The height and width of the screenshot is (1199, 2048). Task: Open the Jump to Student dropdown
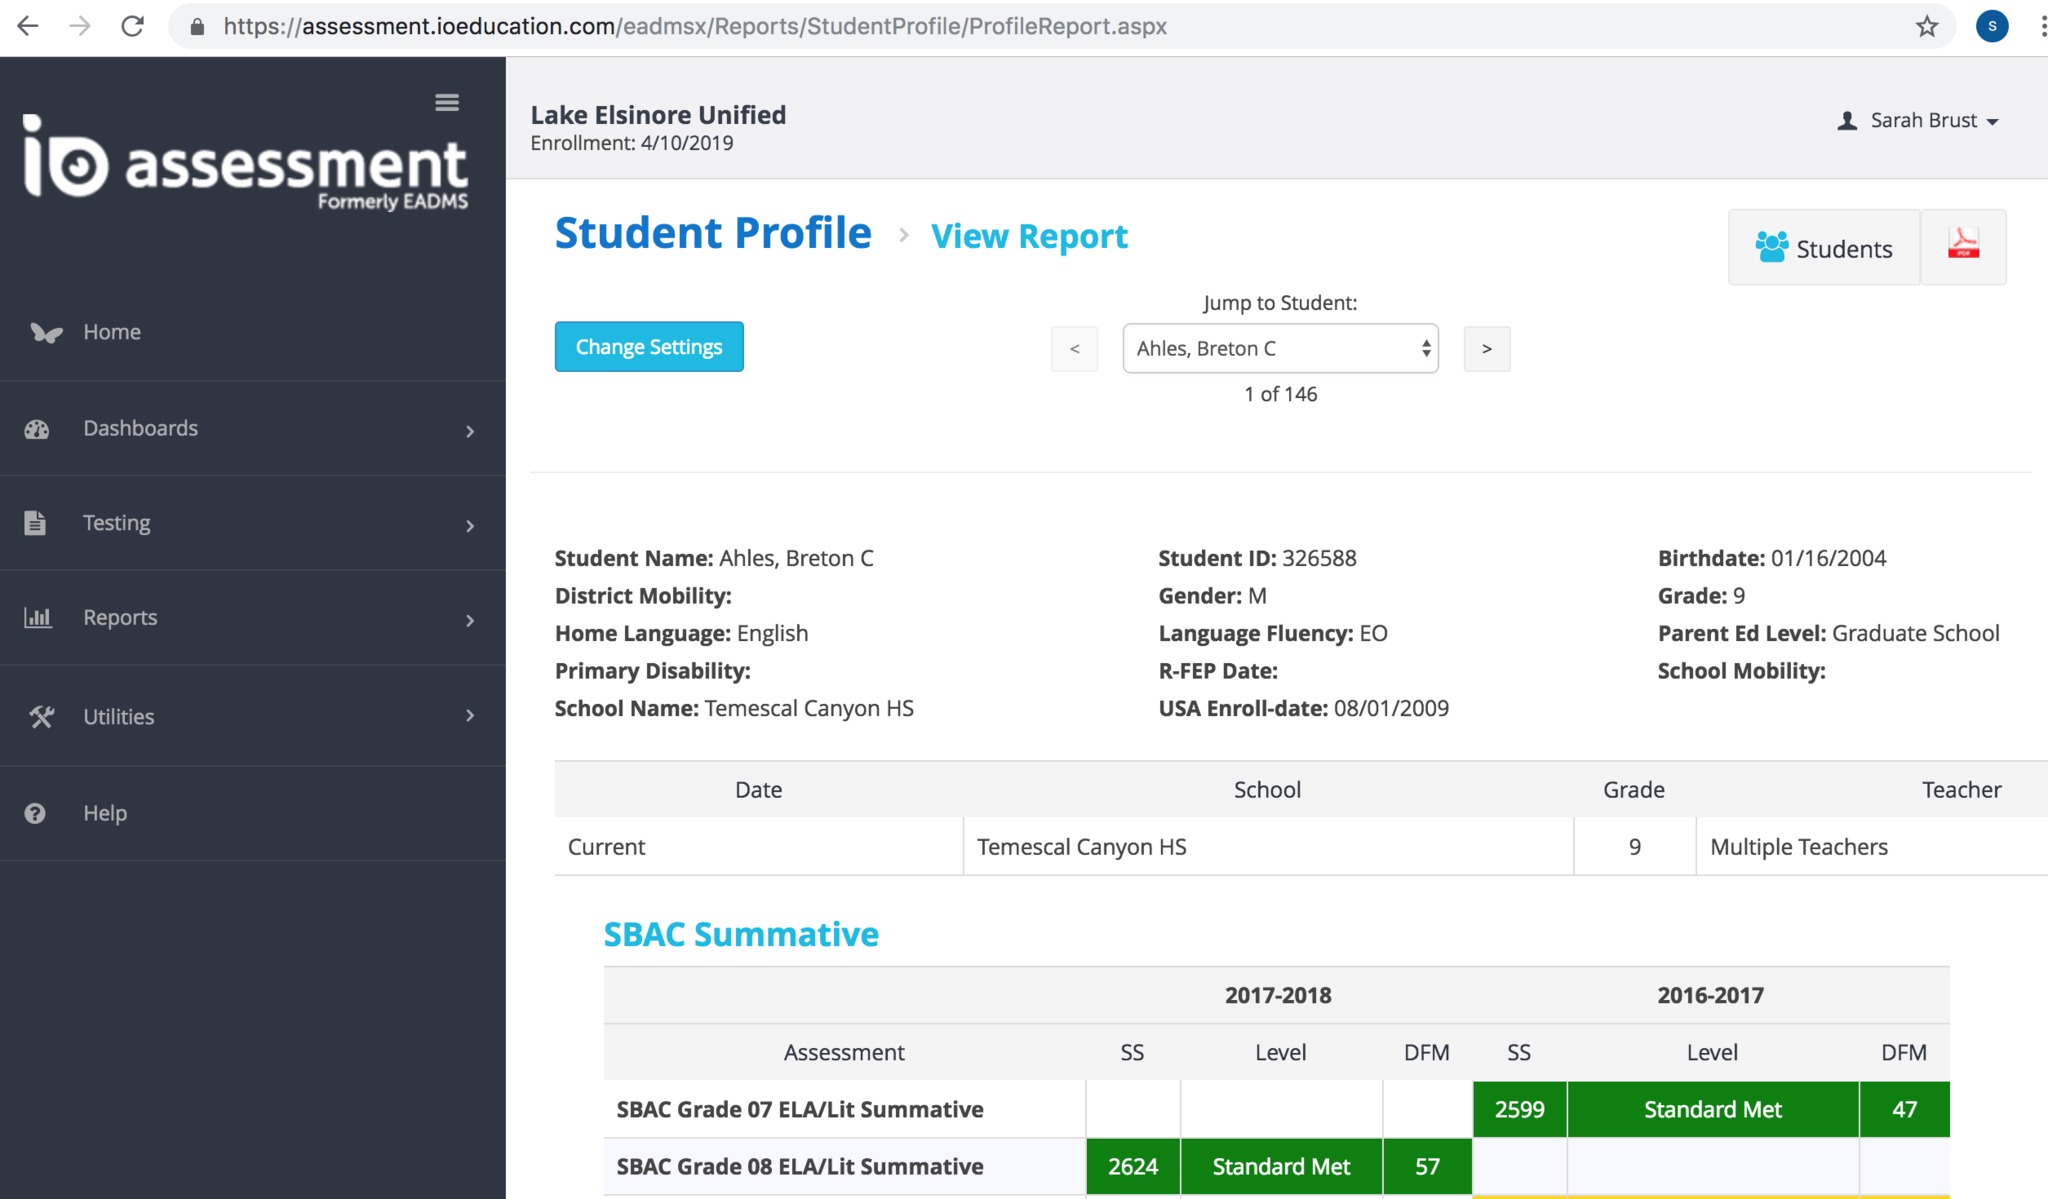pyautogui.click(x=1280, y=348)
